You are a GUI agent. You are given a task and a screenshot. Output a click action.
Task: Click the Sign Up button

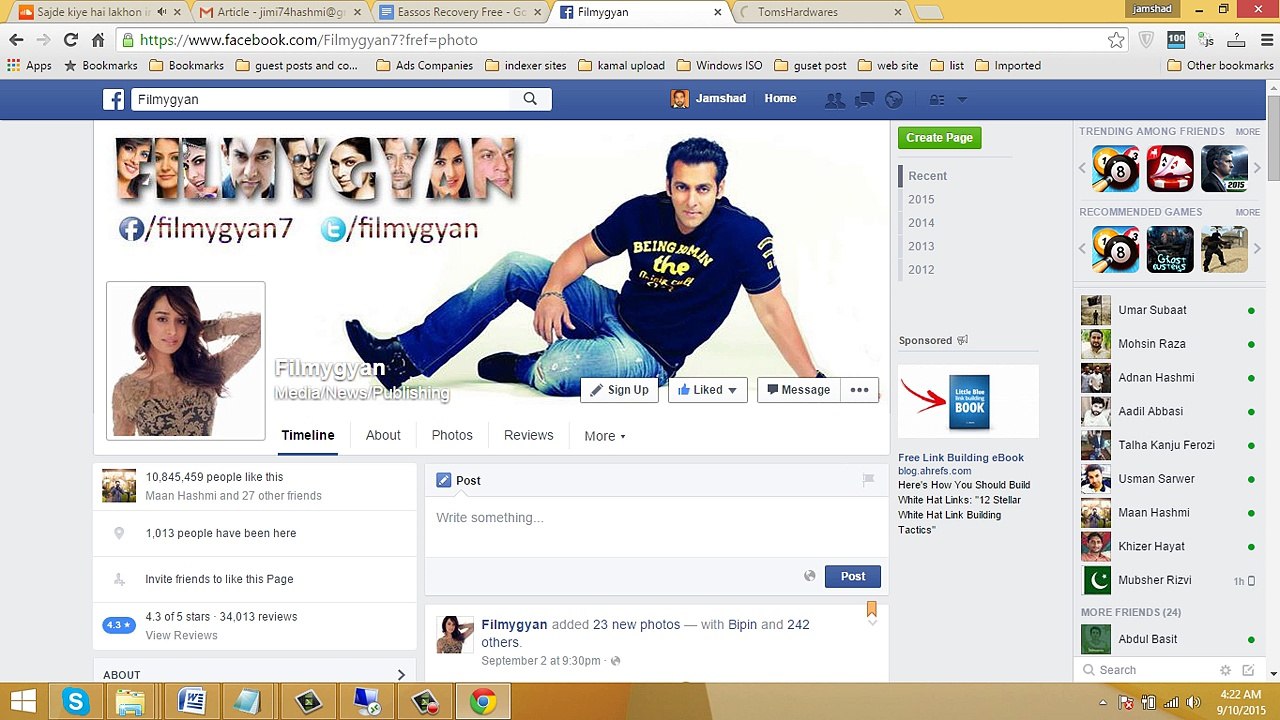619,390
